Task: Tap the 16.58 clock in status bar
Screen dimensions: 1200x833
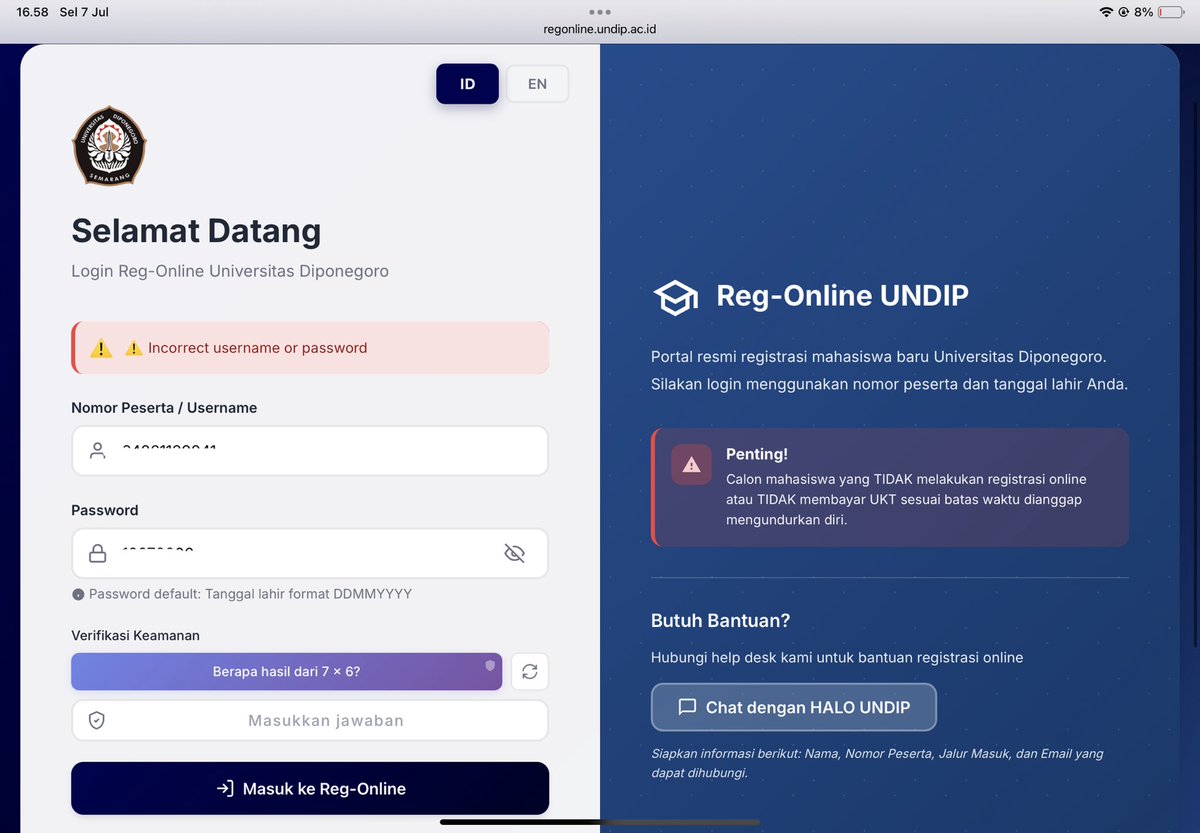Action: click(x=33, y=12)
